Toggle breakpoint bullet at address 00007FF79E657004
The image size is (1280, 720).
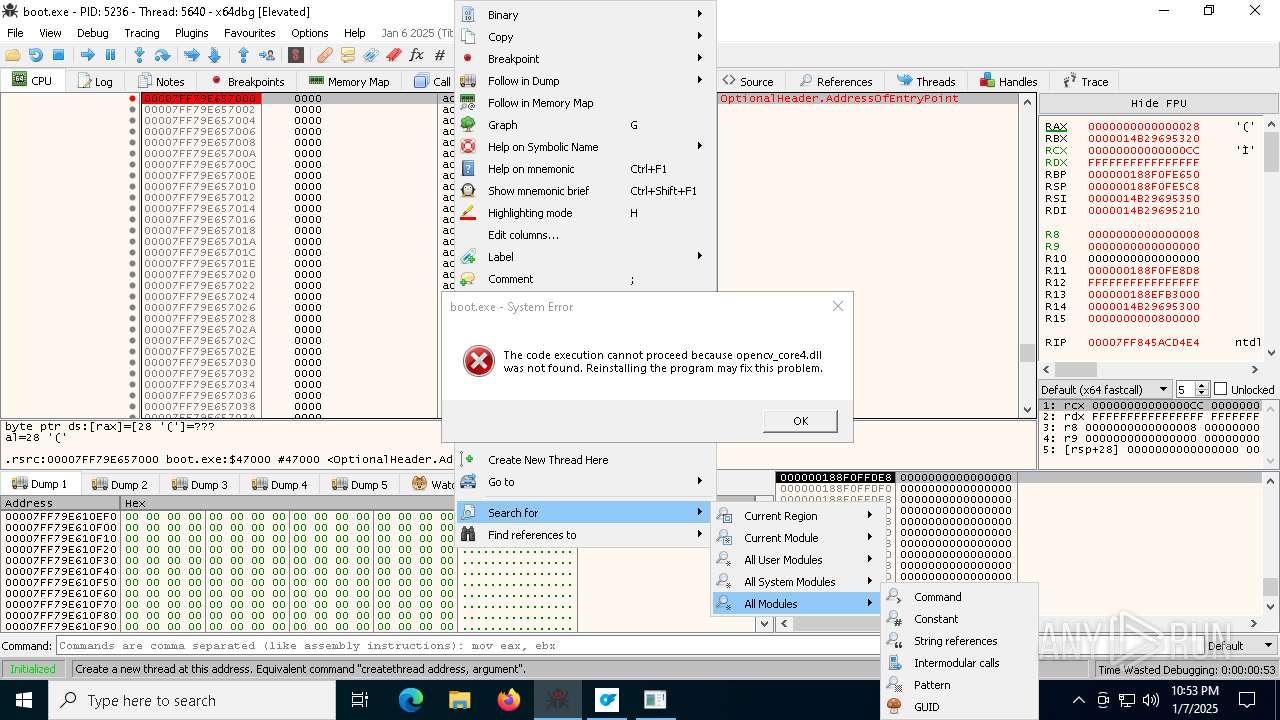(x=132, y=121)
